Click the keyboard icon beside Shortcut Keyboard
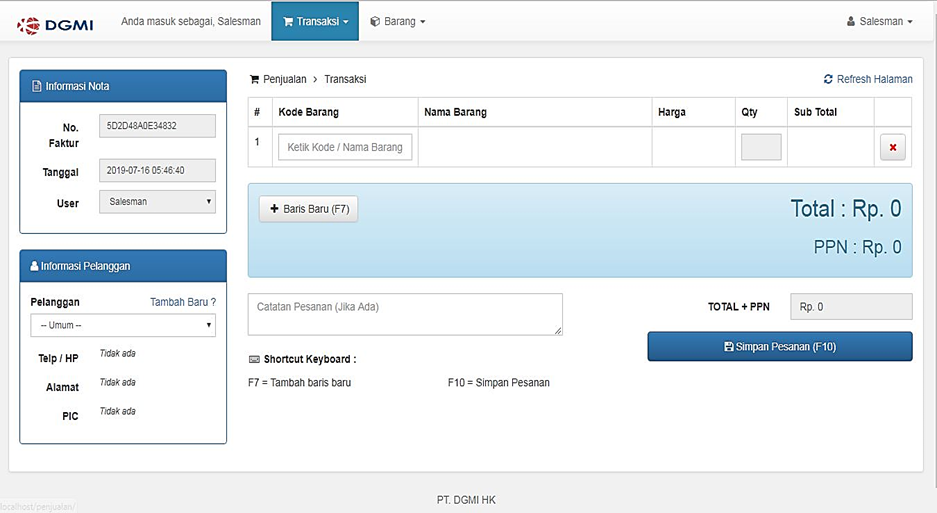Screen dimensions: 937x513 [x=254, y=359]
